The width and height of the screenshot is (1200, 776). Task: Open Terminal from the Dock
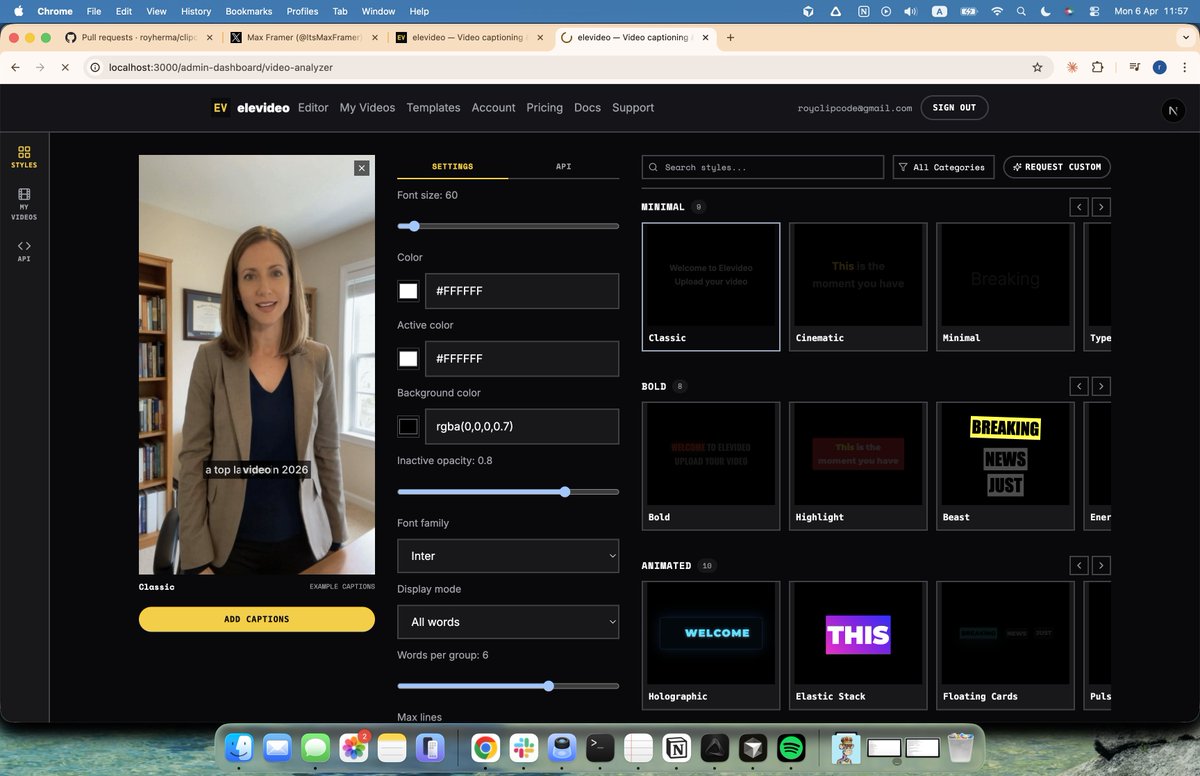pos(600,747)
